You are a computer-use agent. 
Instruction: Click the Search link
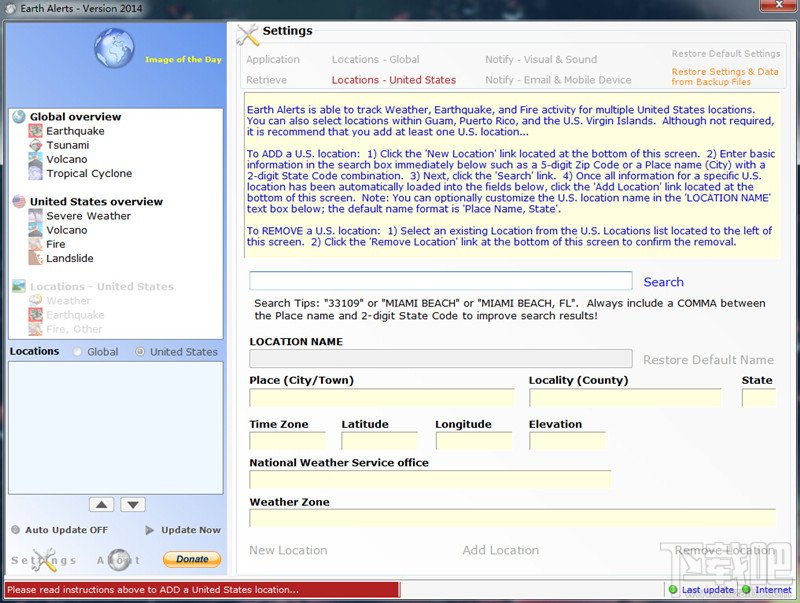pos(663,282)
